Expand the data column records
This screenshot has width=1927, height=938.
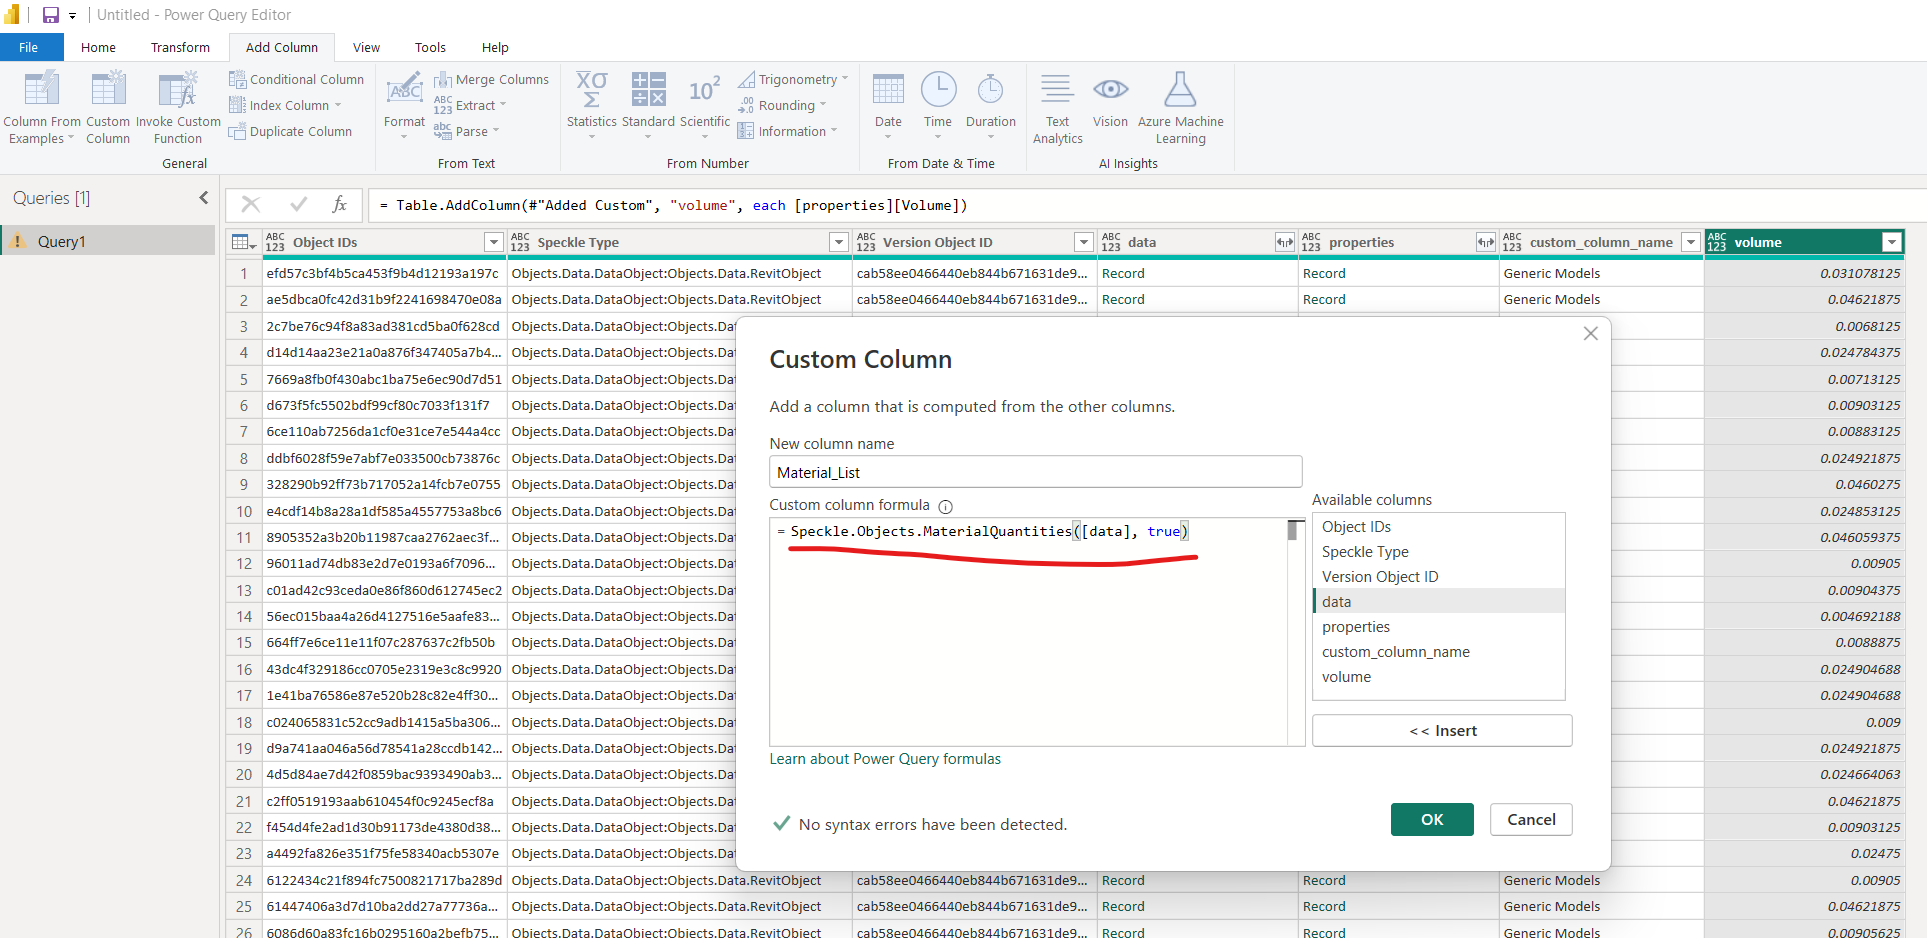pyautogui.click(x=1284, y=242)
